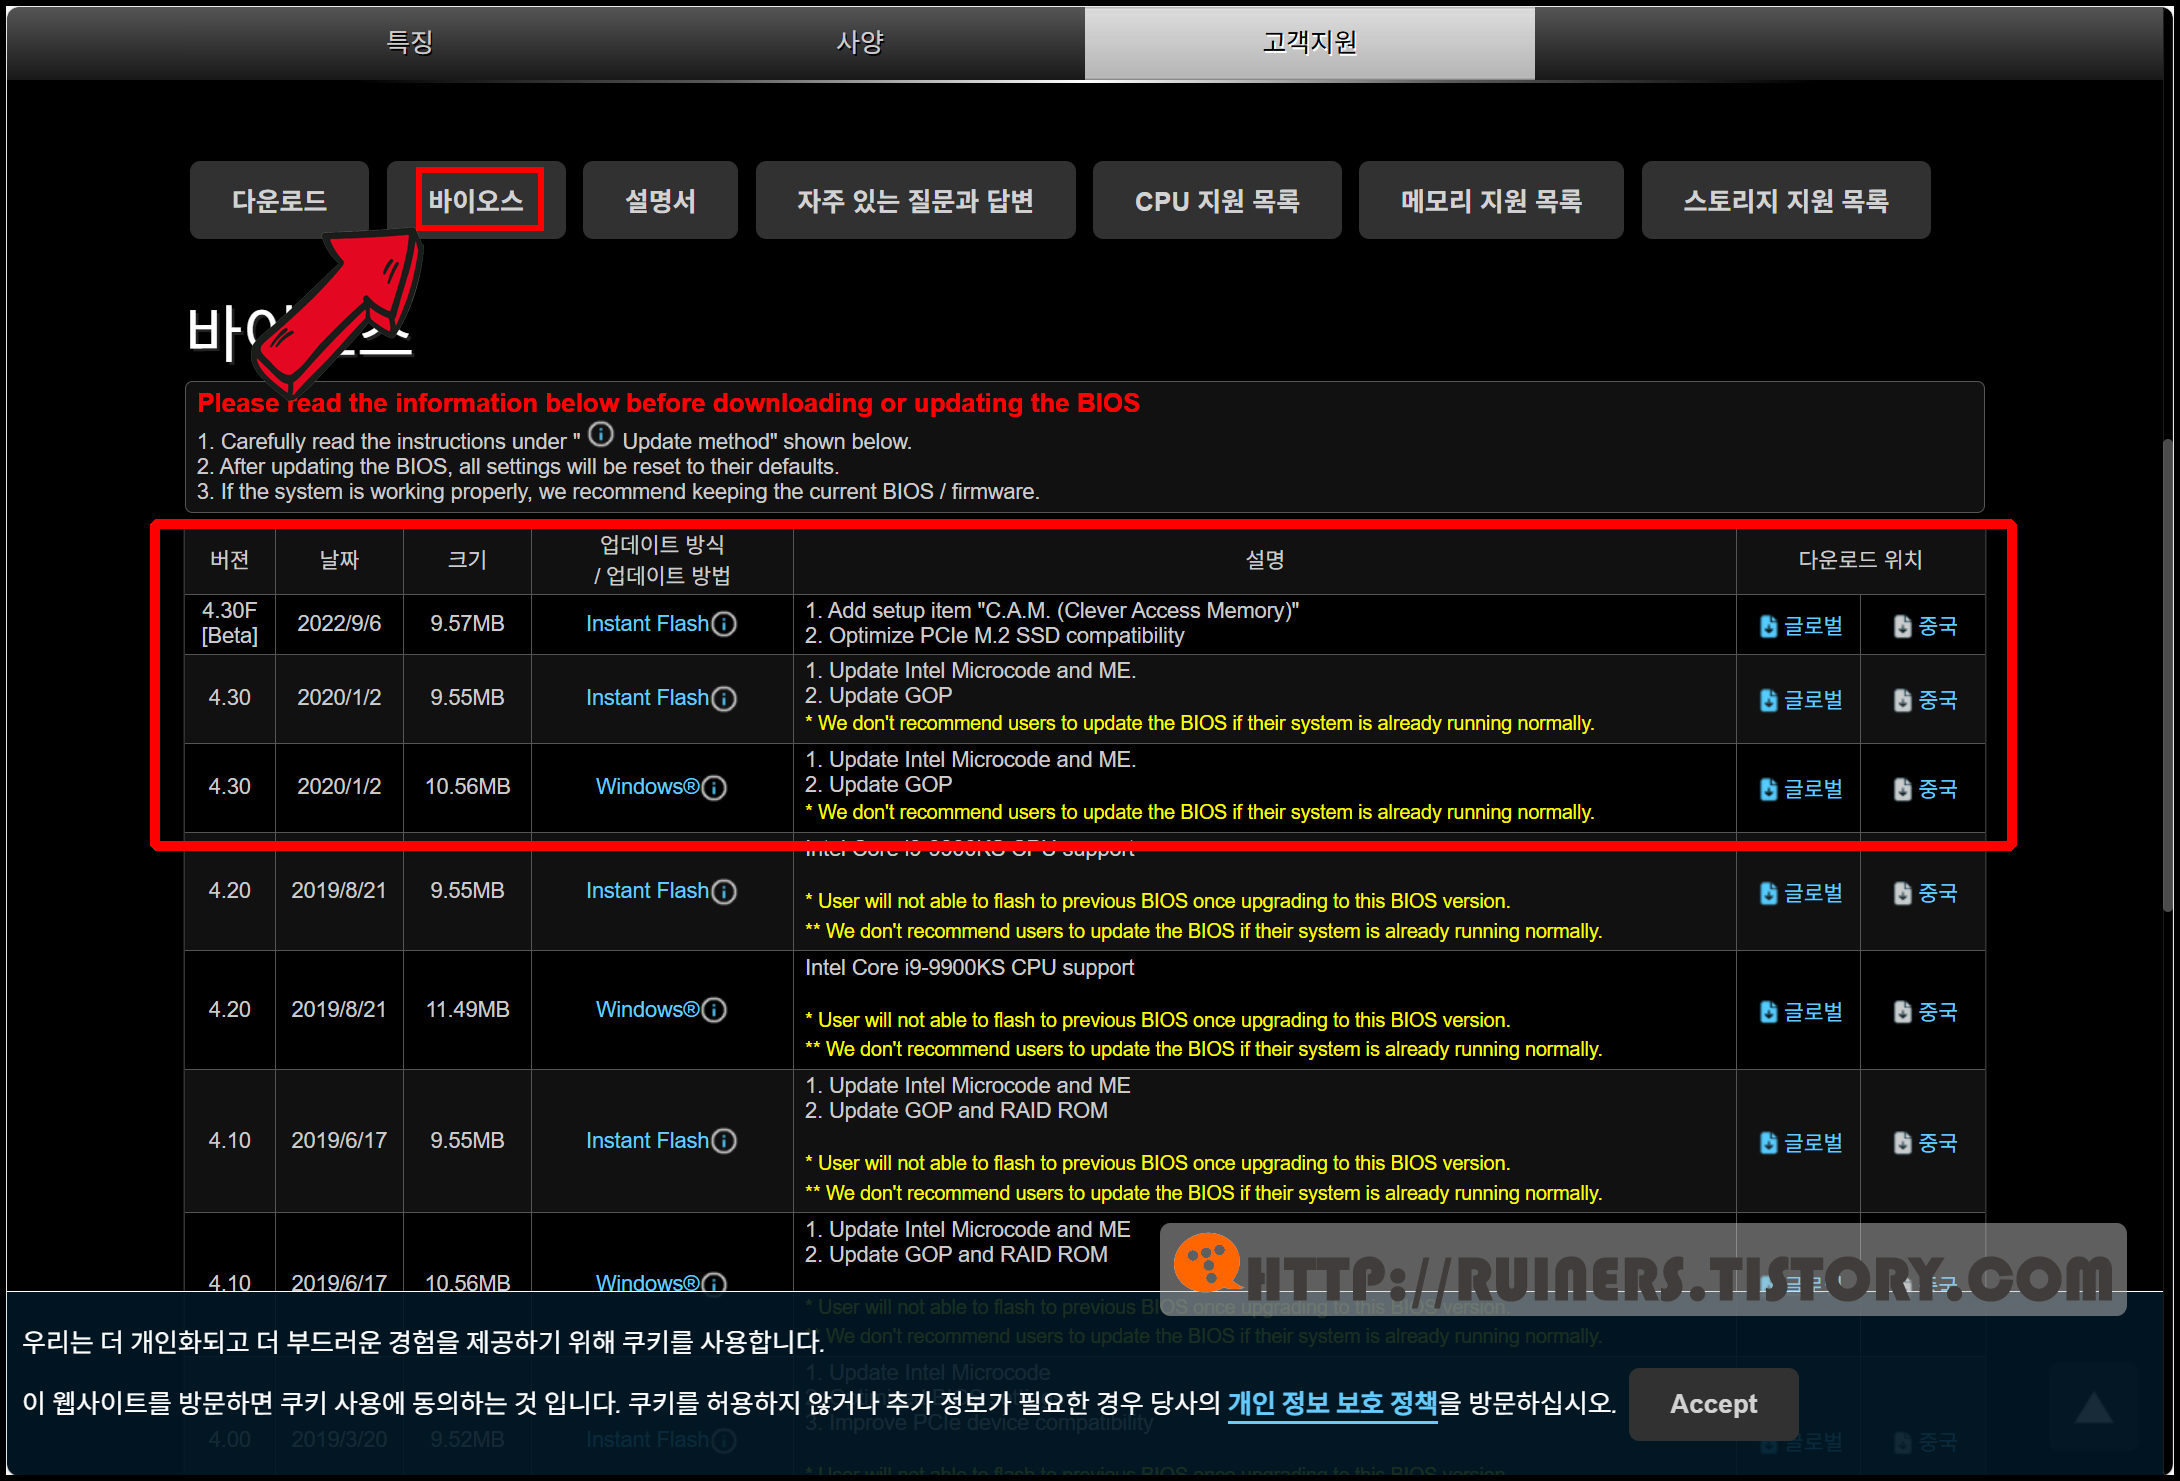Screen dimensions: 2180x1481
Task: Click China download icon for 4.30F Beta
Action: (x=1902, y=626)
